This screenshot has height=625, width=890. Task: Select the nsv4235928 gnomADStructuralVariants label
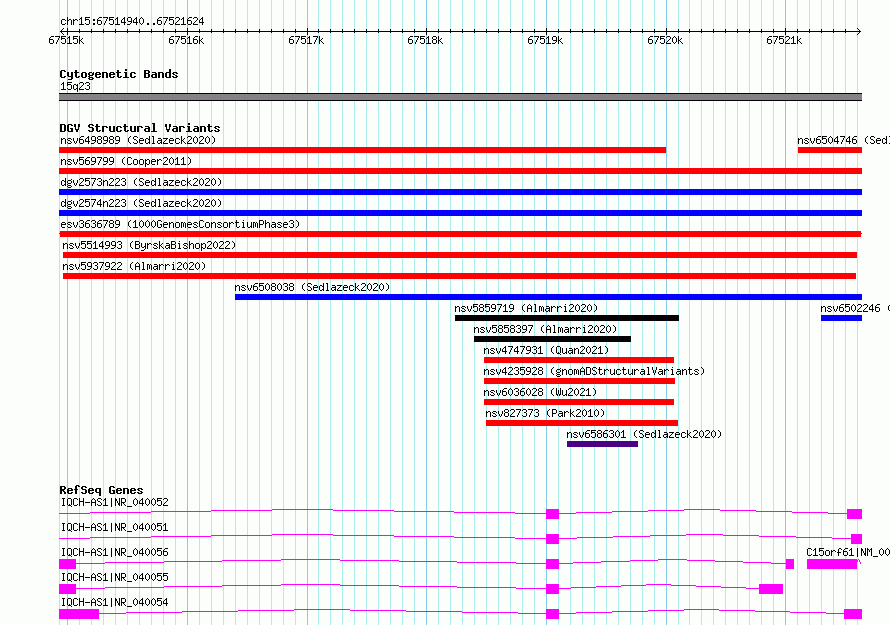click(593, 371)
